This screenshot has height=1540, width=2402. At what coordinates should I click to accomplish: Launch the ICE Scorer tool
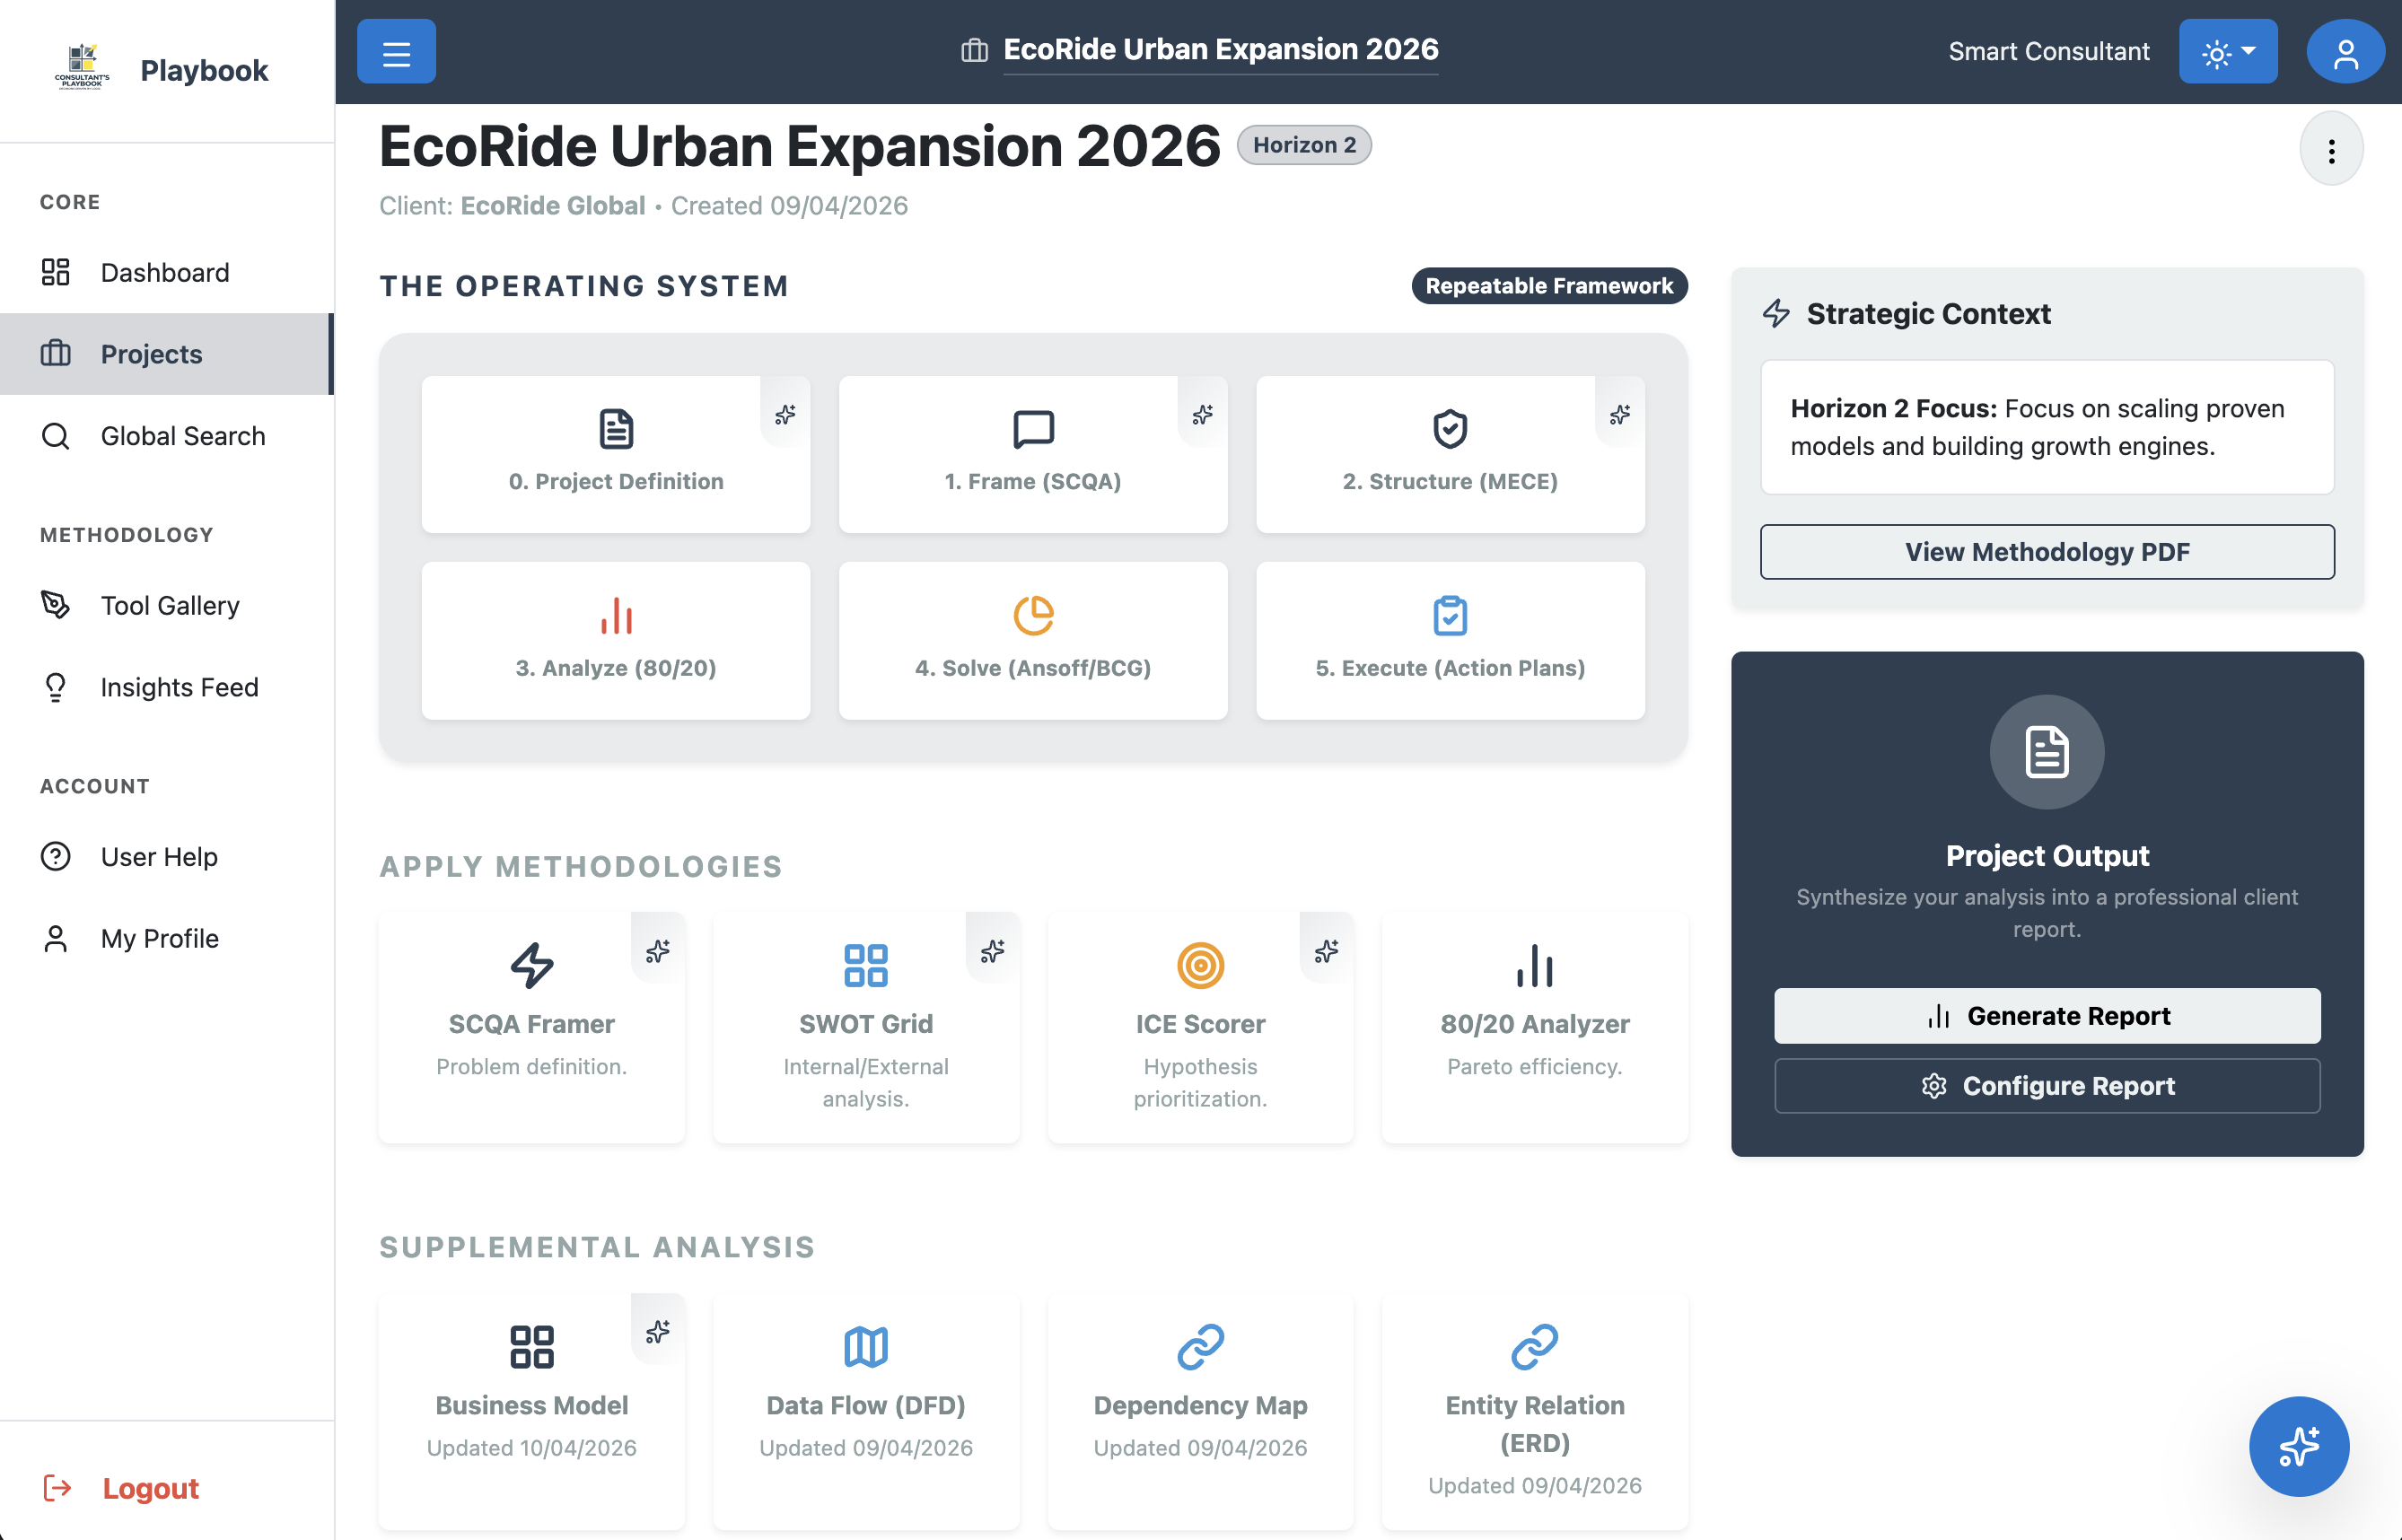point(1200,1024)
